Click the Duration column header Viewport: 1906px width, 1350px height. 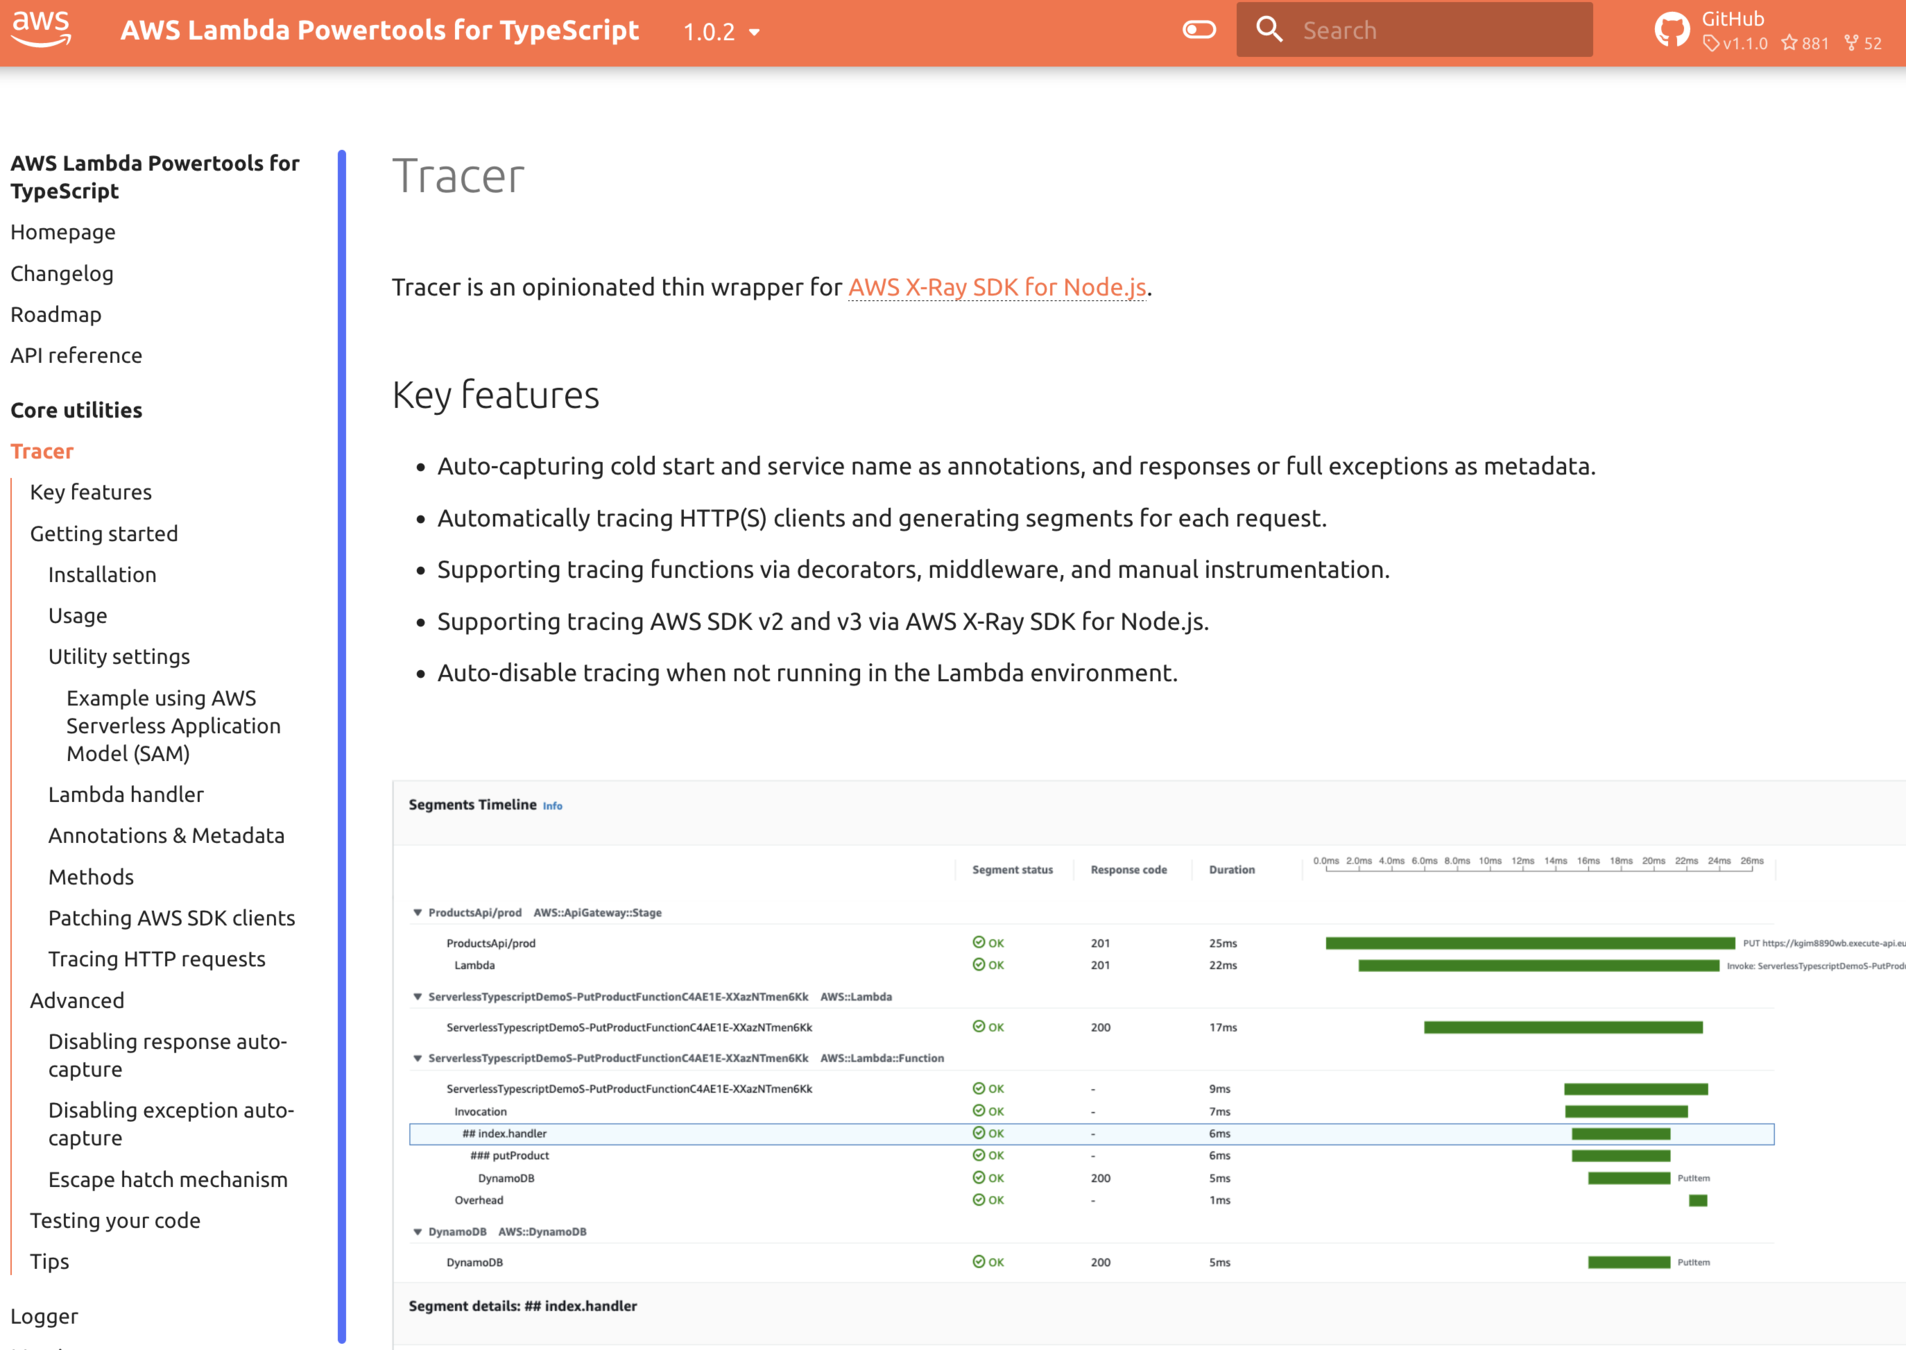[x=1231, y=870]
